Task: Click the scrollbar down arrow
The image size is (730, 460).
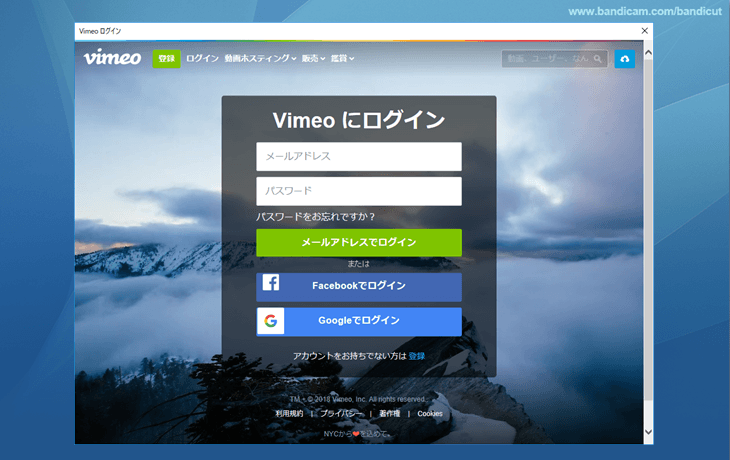Action: pos(648,432)
